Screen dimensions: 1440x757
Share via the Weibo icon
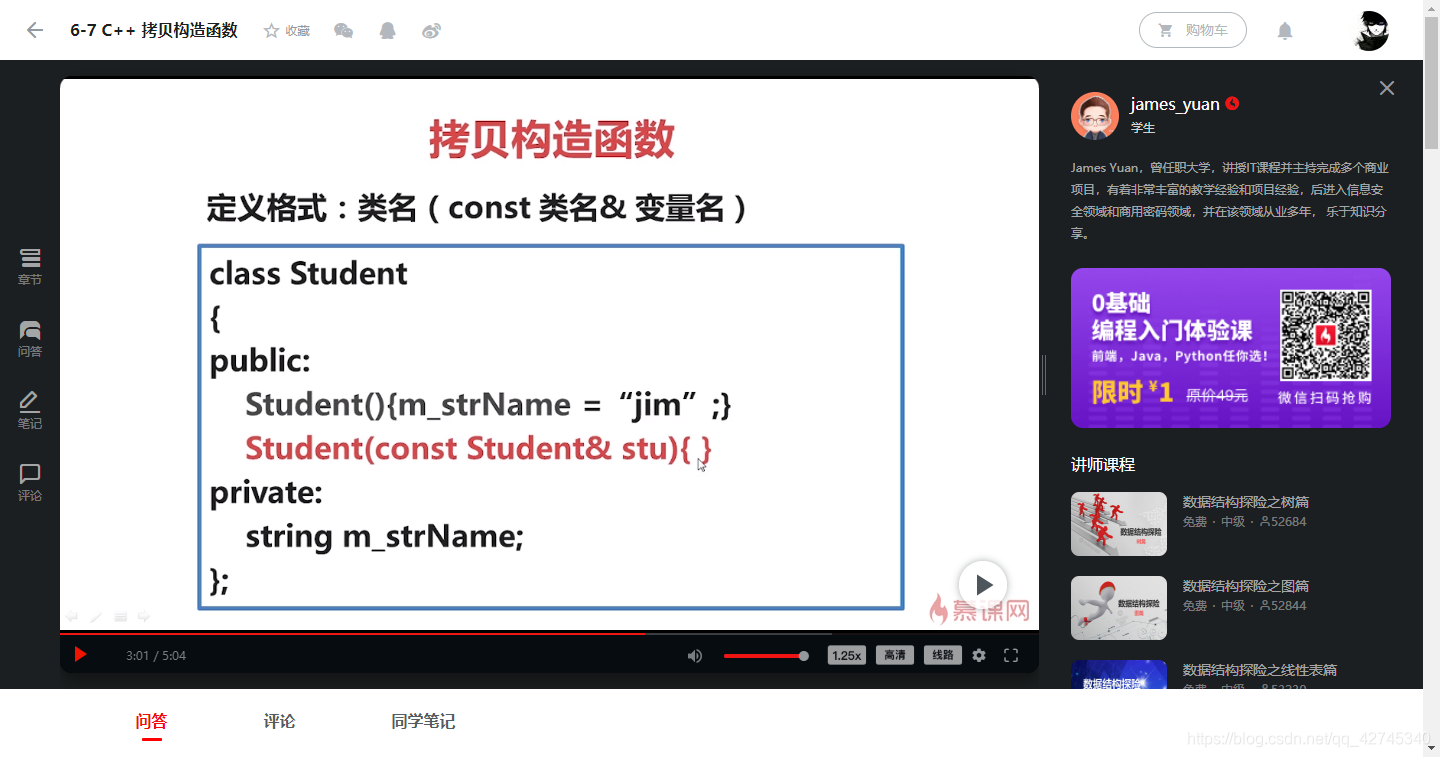[x=431, y=31]
